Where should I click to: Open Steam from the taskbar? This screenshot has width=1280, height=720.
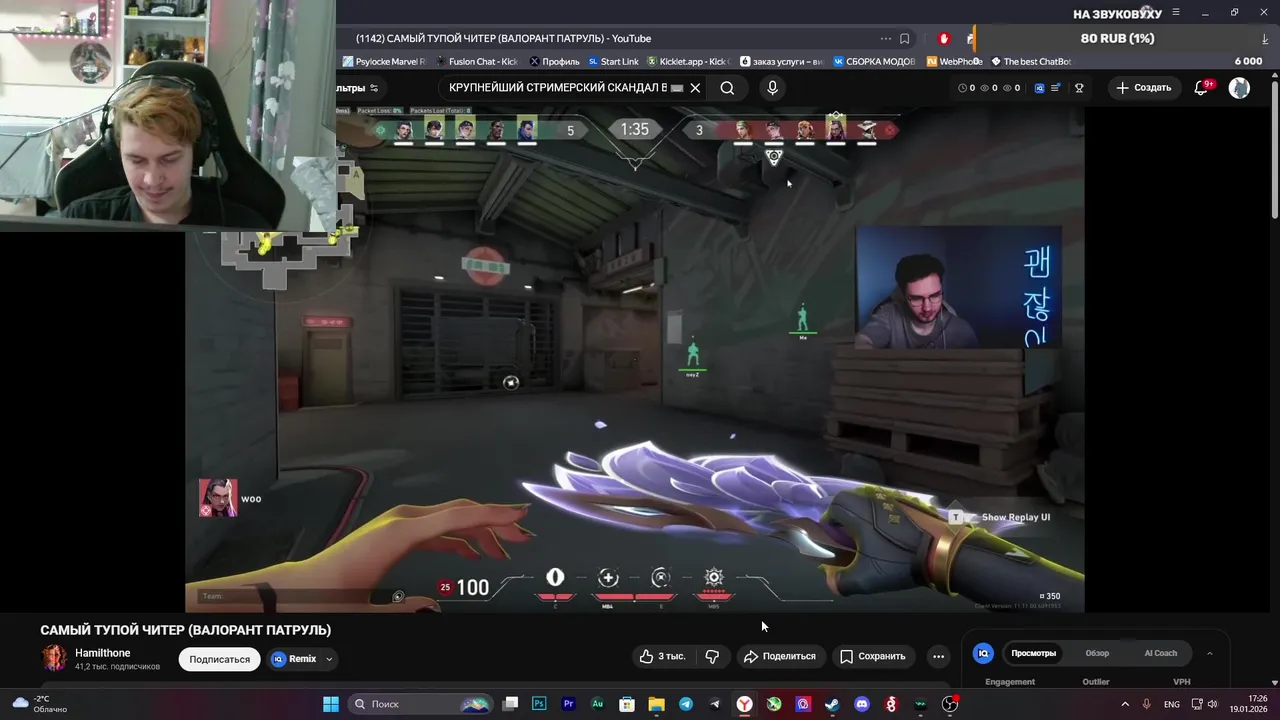coord(832,704)
